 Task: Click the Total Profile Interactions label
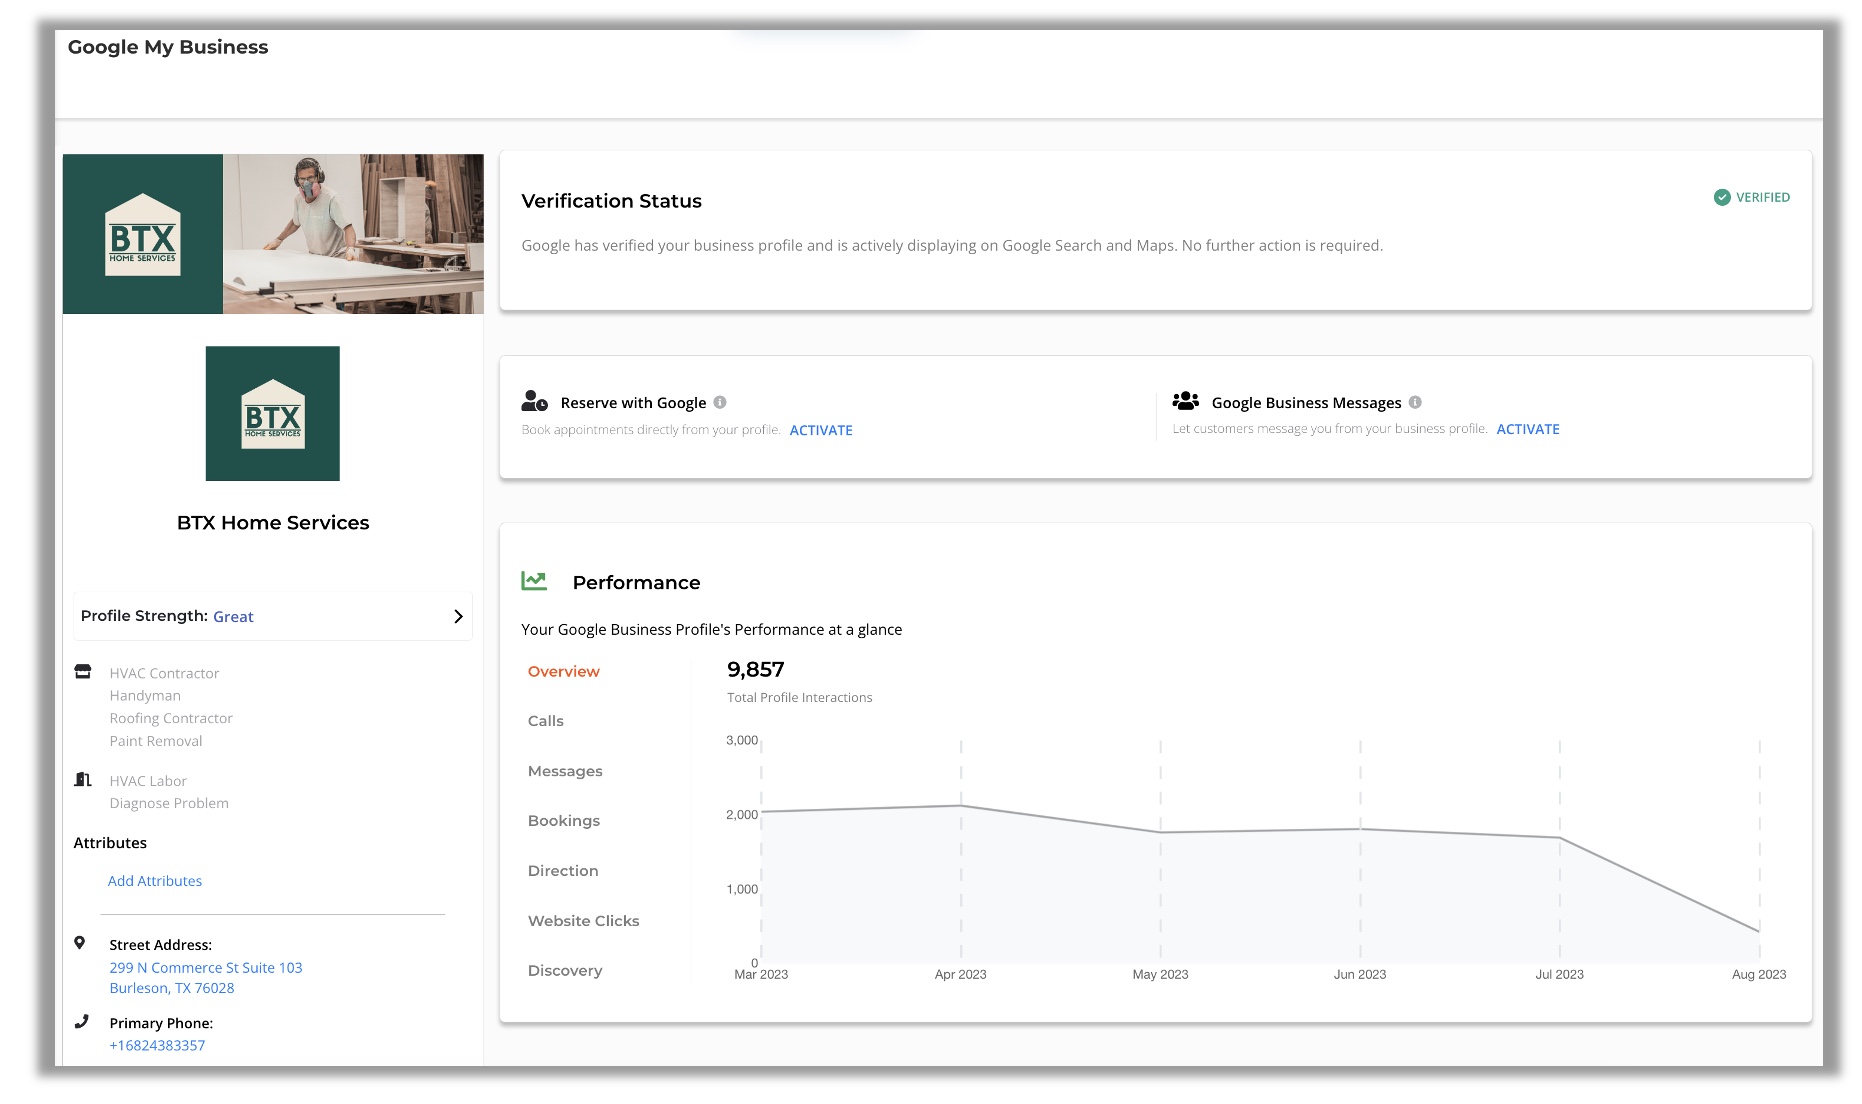tap(800, 698)
